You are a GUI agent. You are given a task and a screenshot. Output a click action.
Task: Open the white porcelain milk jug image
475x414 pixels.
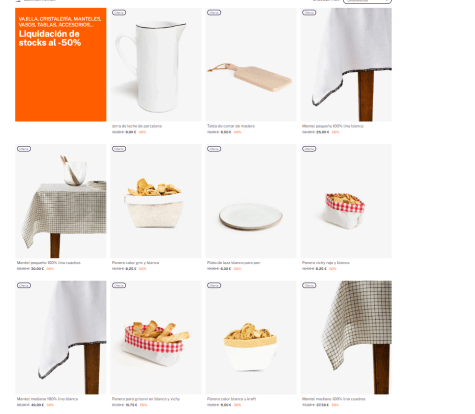(x=156, y=65)
